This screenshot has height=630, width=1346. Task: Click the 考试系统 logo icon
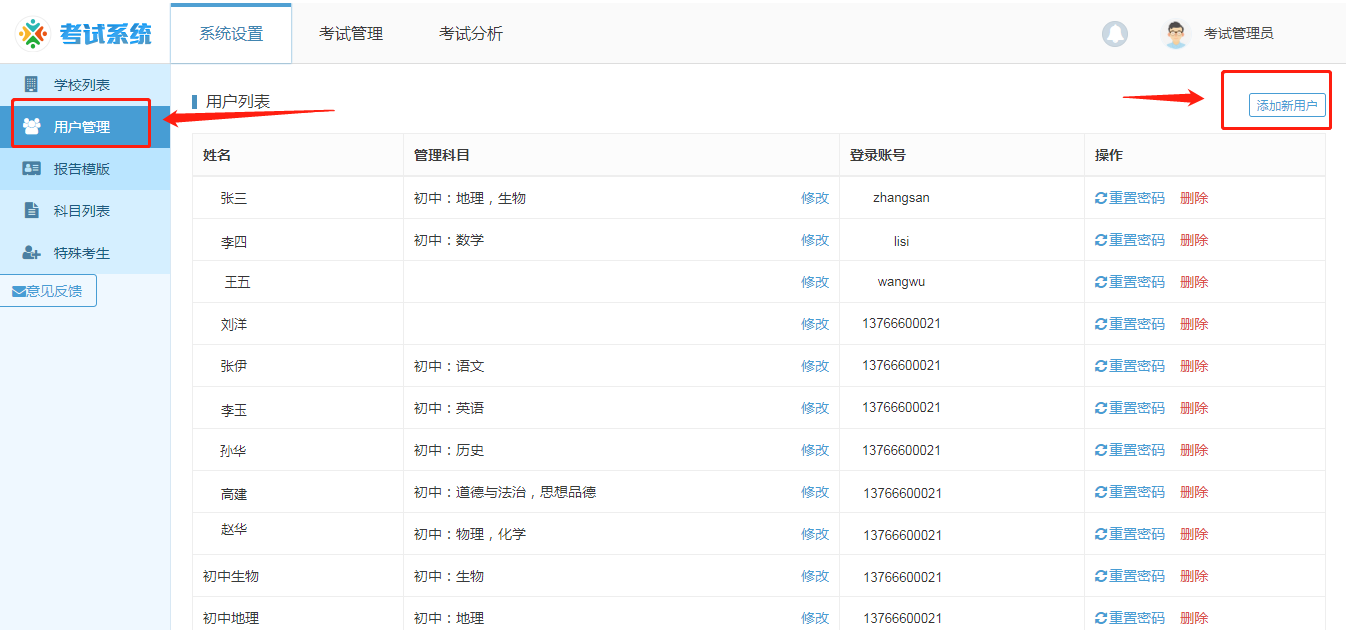34,32
